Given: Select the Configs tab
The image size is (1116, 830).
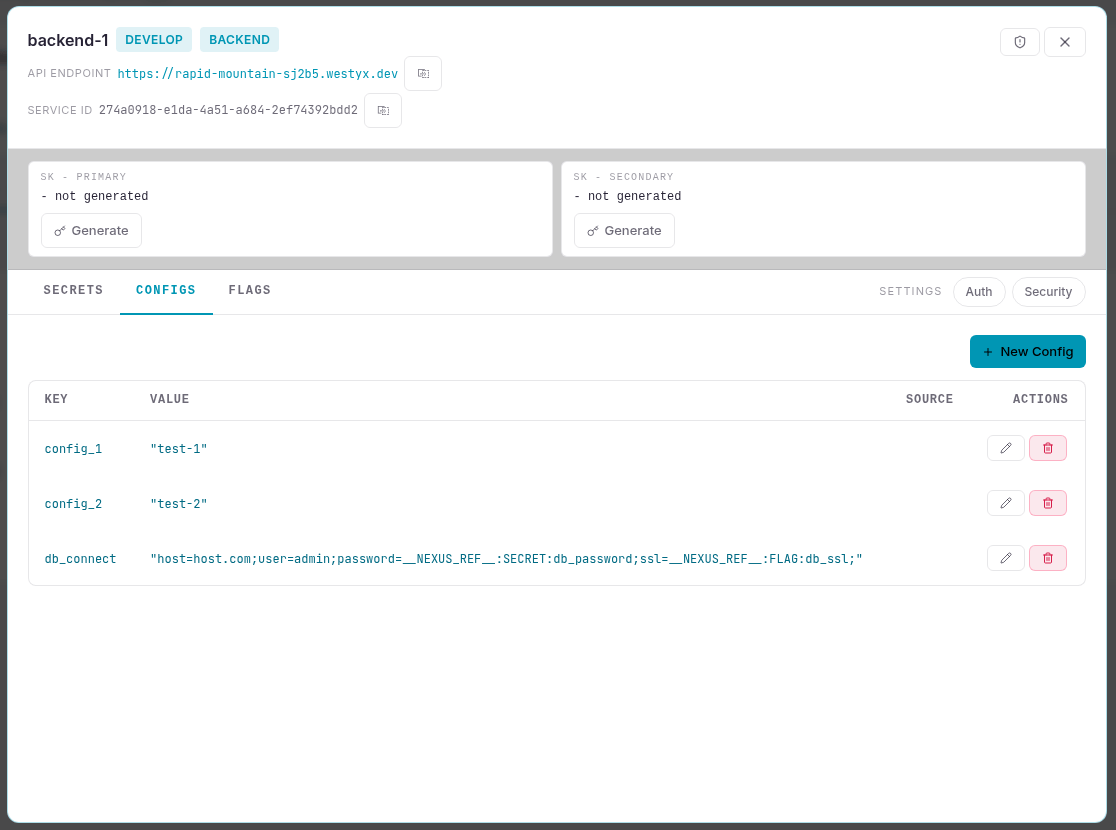Looking at the screenshot, I should coord(166,290).
